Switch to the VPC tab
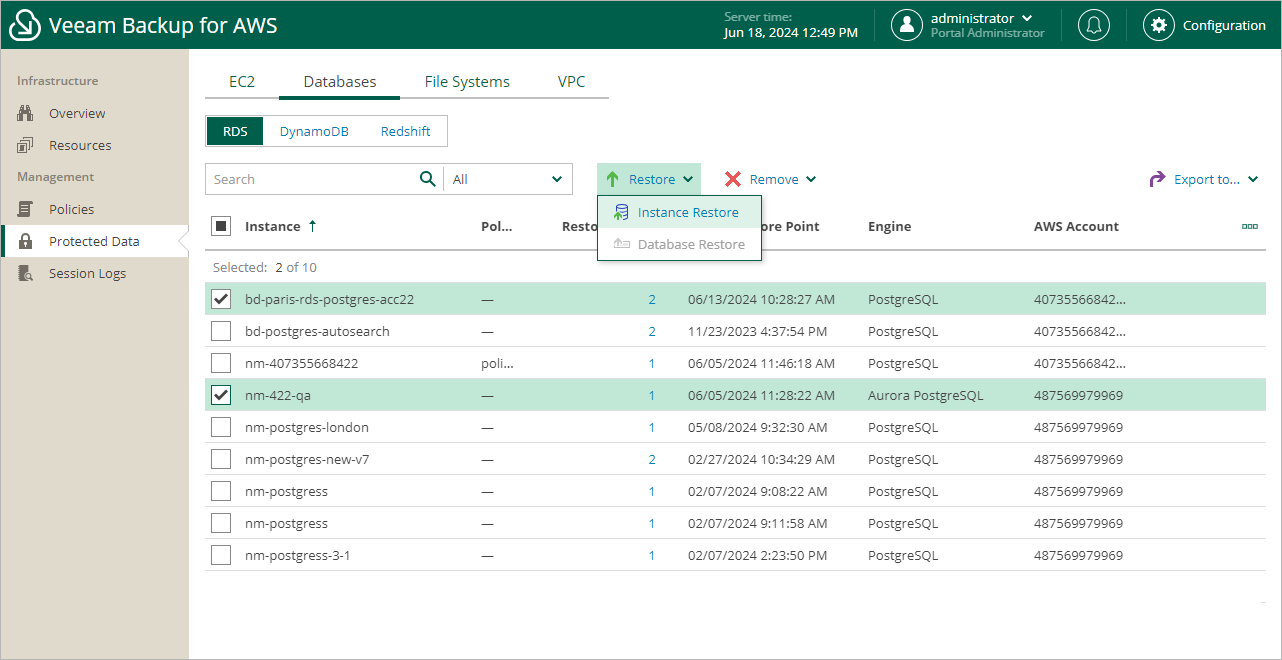Screen dimensions: 1282x660 (x=571, y=82)
